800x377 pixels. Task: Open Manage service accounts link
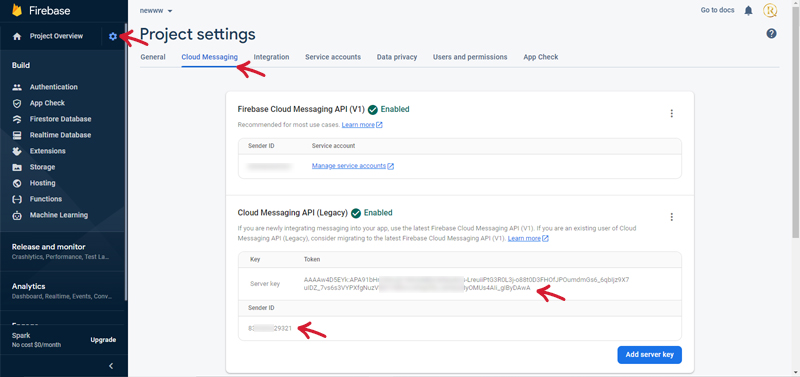pos(353,166)
